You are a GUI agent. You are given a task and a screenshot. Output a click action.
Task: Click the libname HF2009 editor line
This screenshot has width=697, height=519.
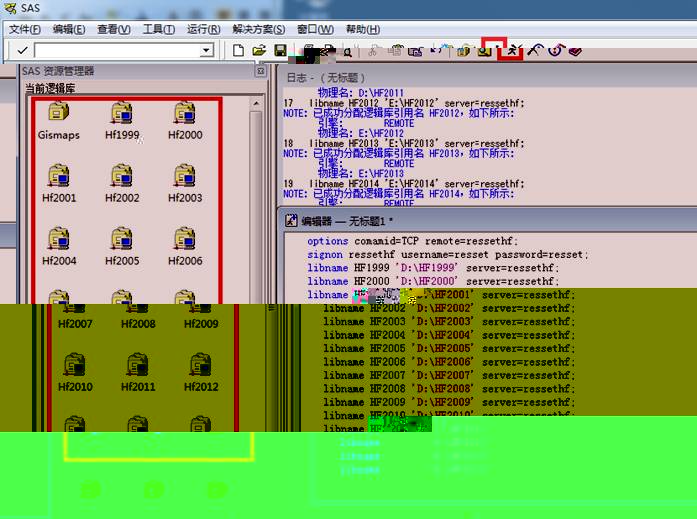tap(449, 402)
